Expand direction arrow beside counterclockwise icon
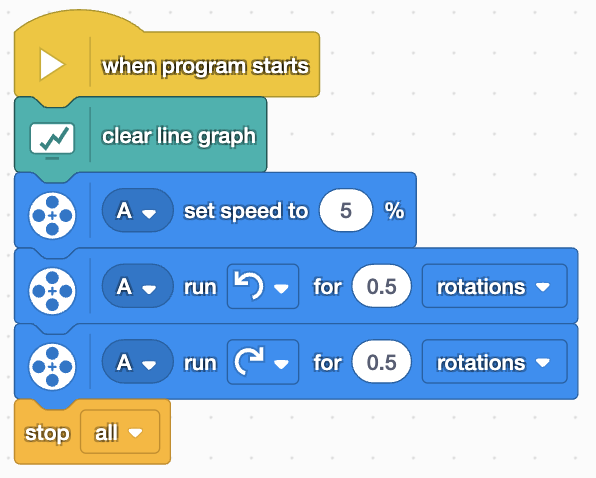596x478 pixels. pos(281,290)
